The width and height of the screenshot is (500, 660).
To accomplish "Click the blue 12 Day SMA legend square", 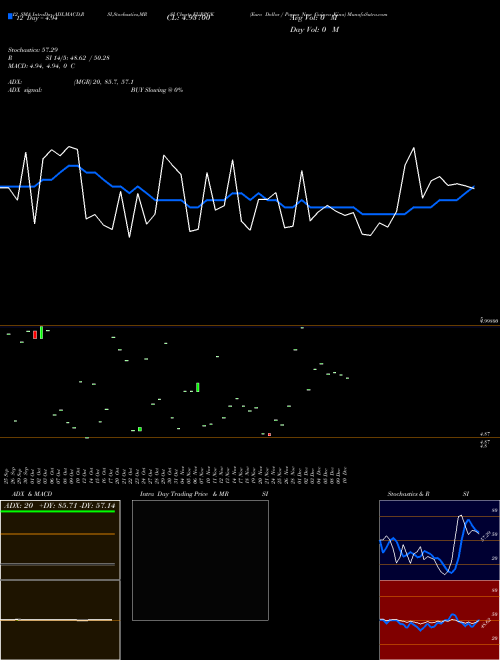I will point(10,16).
